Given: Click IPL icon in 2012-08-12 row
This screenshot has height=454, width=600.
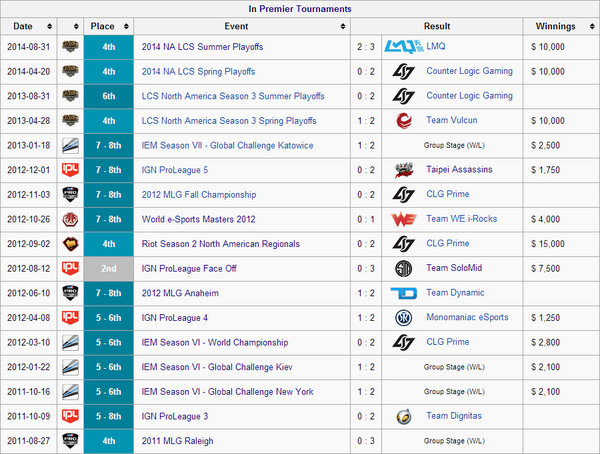Looking at the screenshot, I should [70, 268].
